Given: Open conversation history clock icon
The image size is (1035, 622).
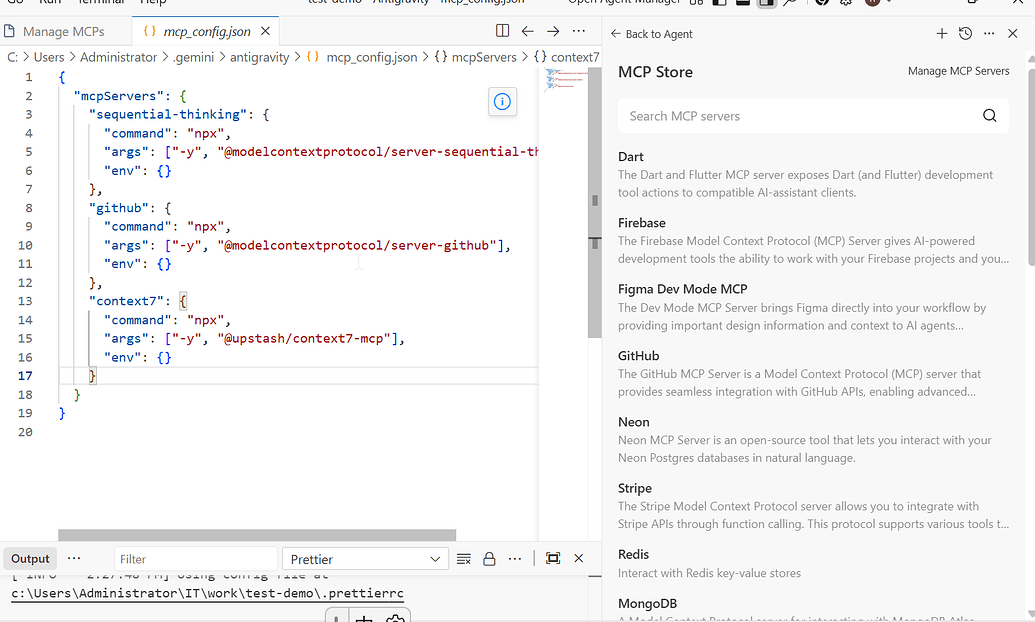Looking at the screenshot, I should click(965, 34).
